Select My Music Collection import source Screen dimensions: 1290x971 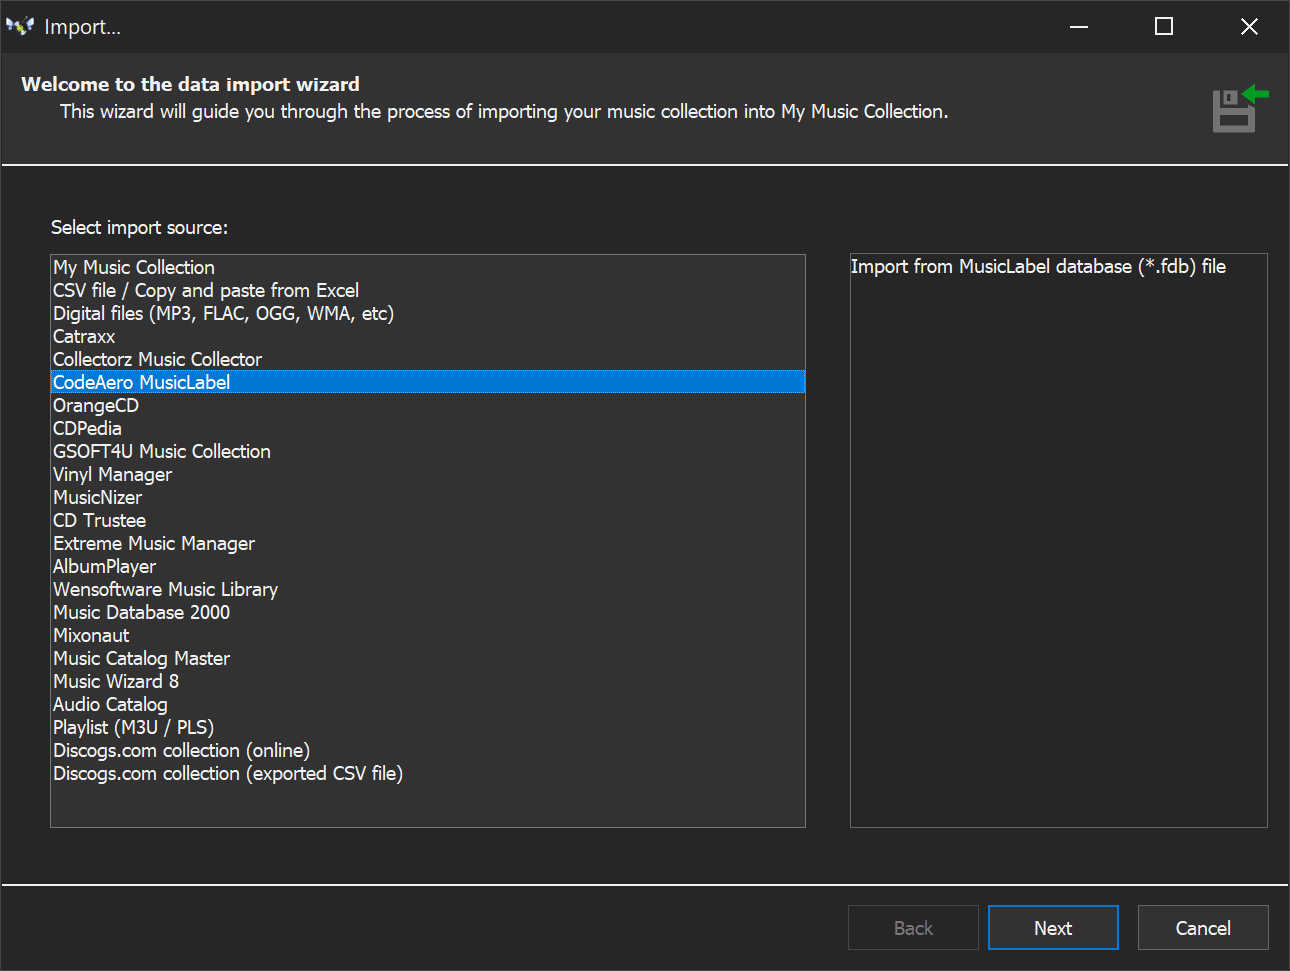click(x=428, y=267)
